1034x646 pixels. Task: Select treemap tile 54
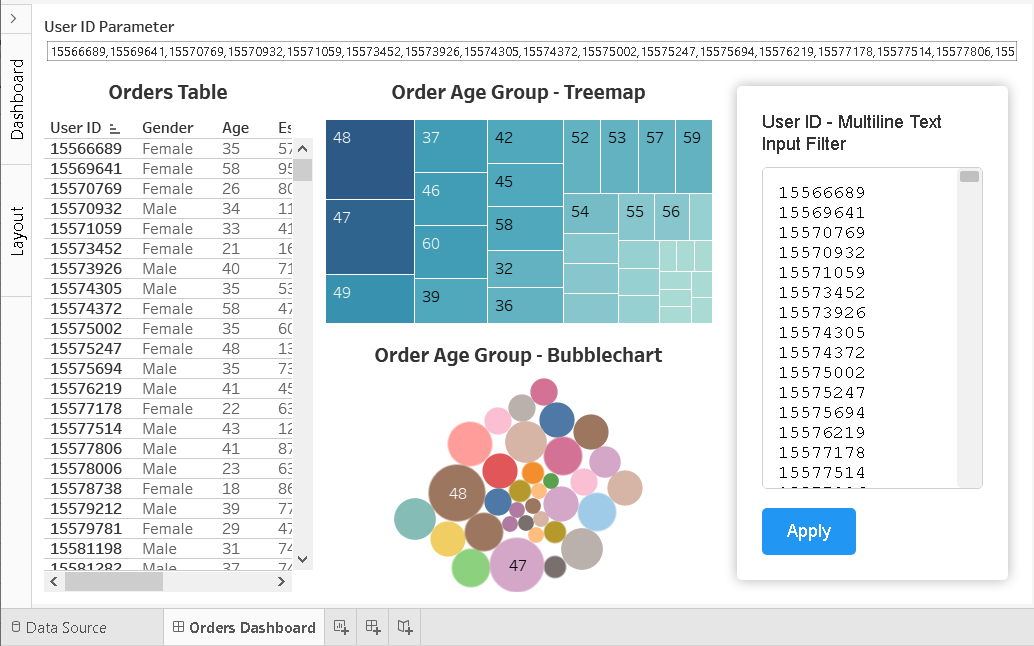coord(592,214)
